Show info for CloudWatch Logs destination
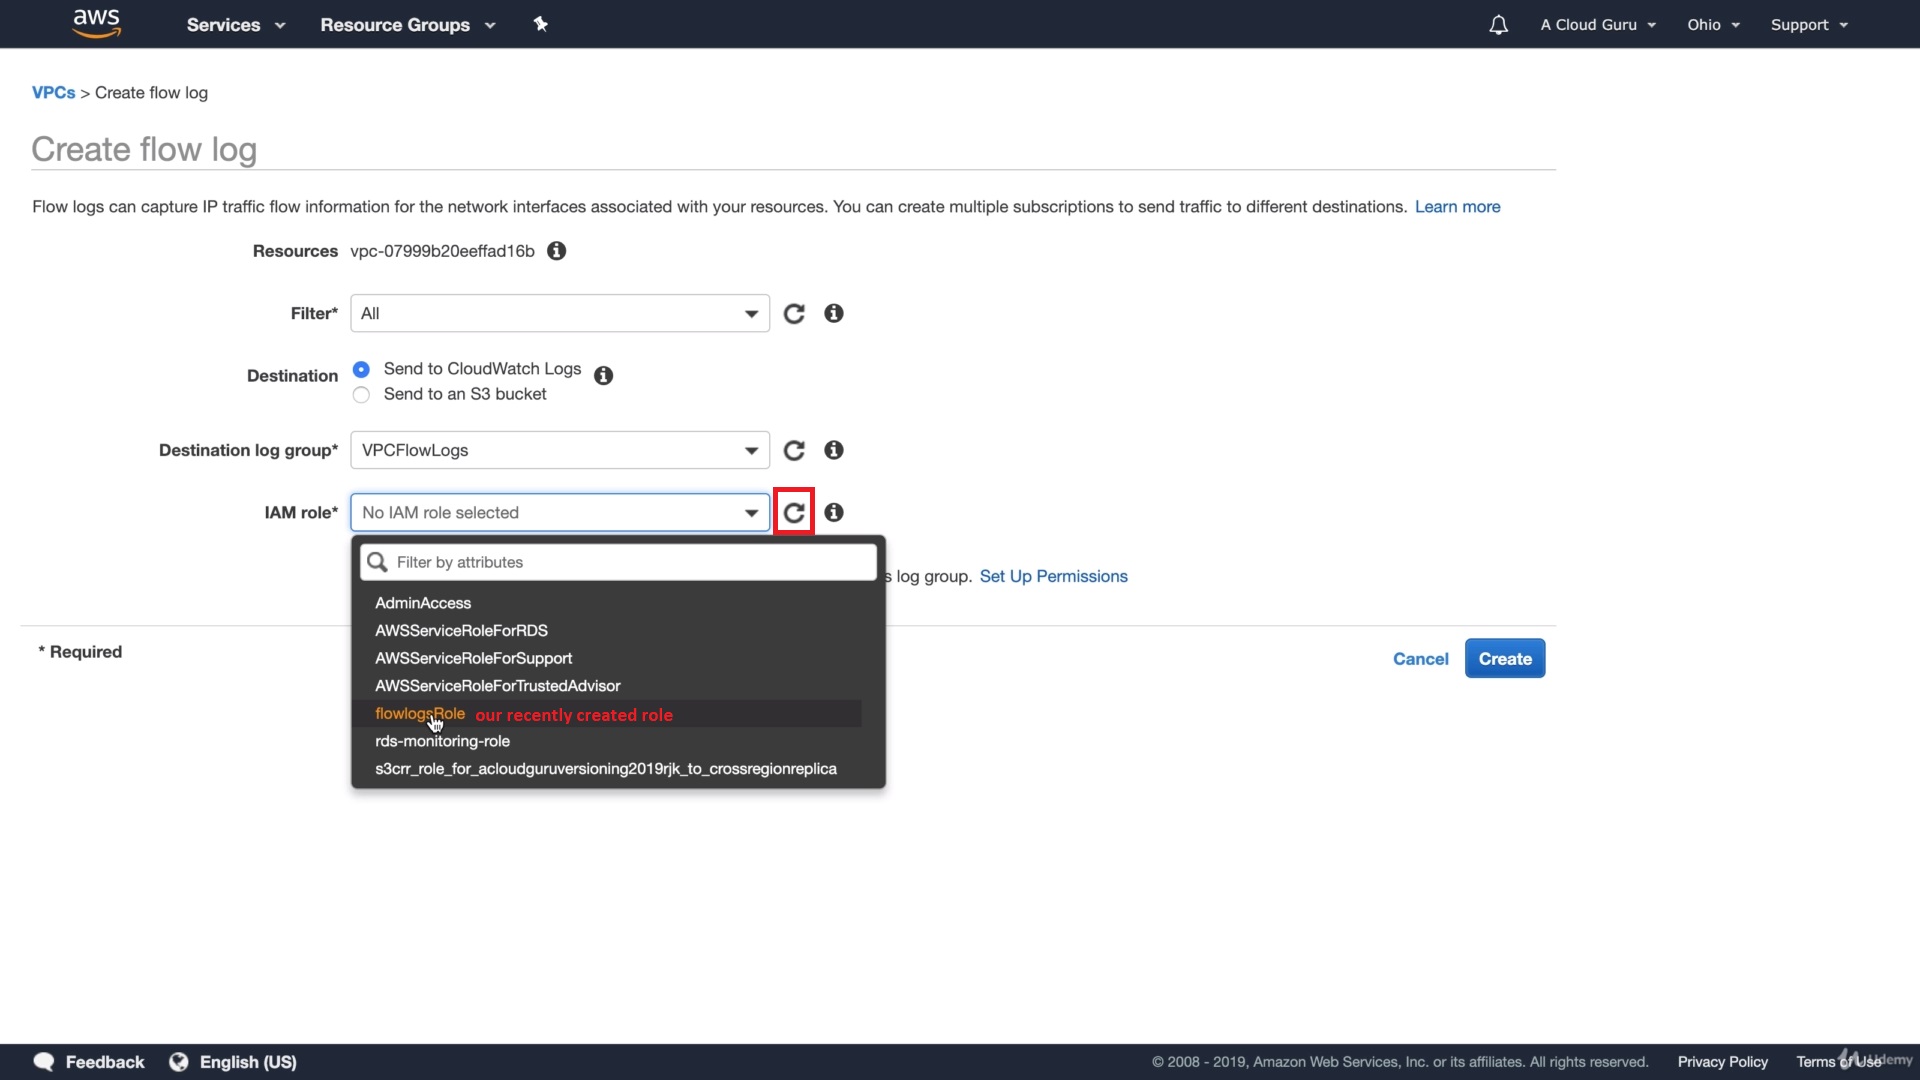Viewport: 1920px width, 1080px height. pos(603,376)
